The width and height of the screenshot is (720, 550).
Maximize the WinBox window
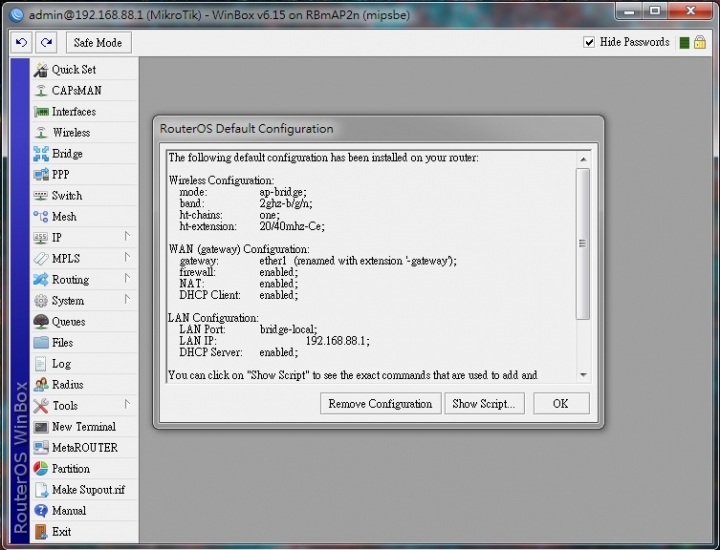click(655, 11)
